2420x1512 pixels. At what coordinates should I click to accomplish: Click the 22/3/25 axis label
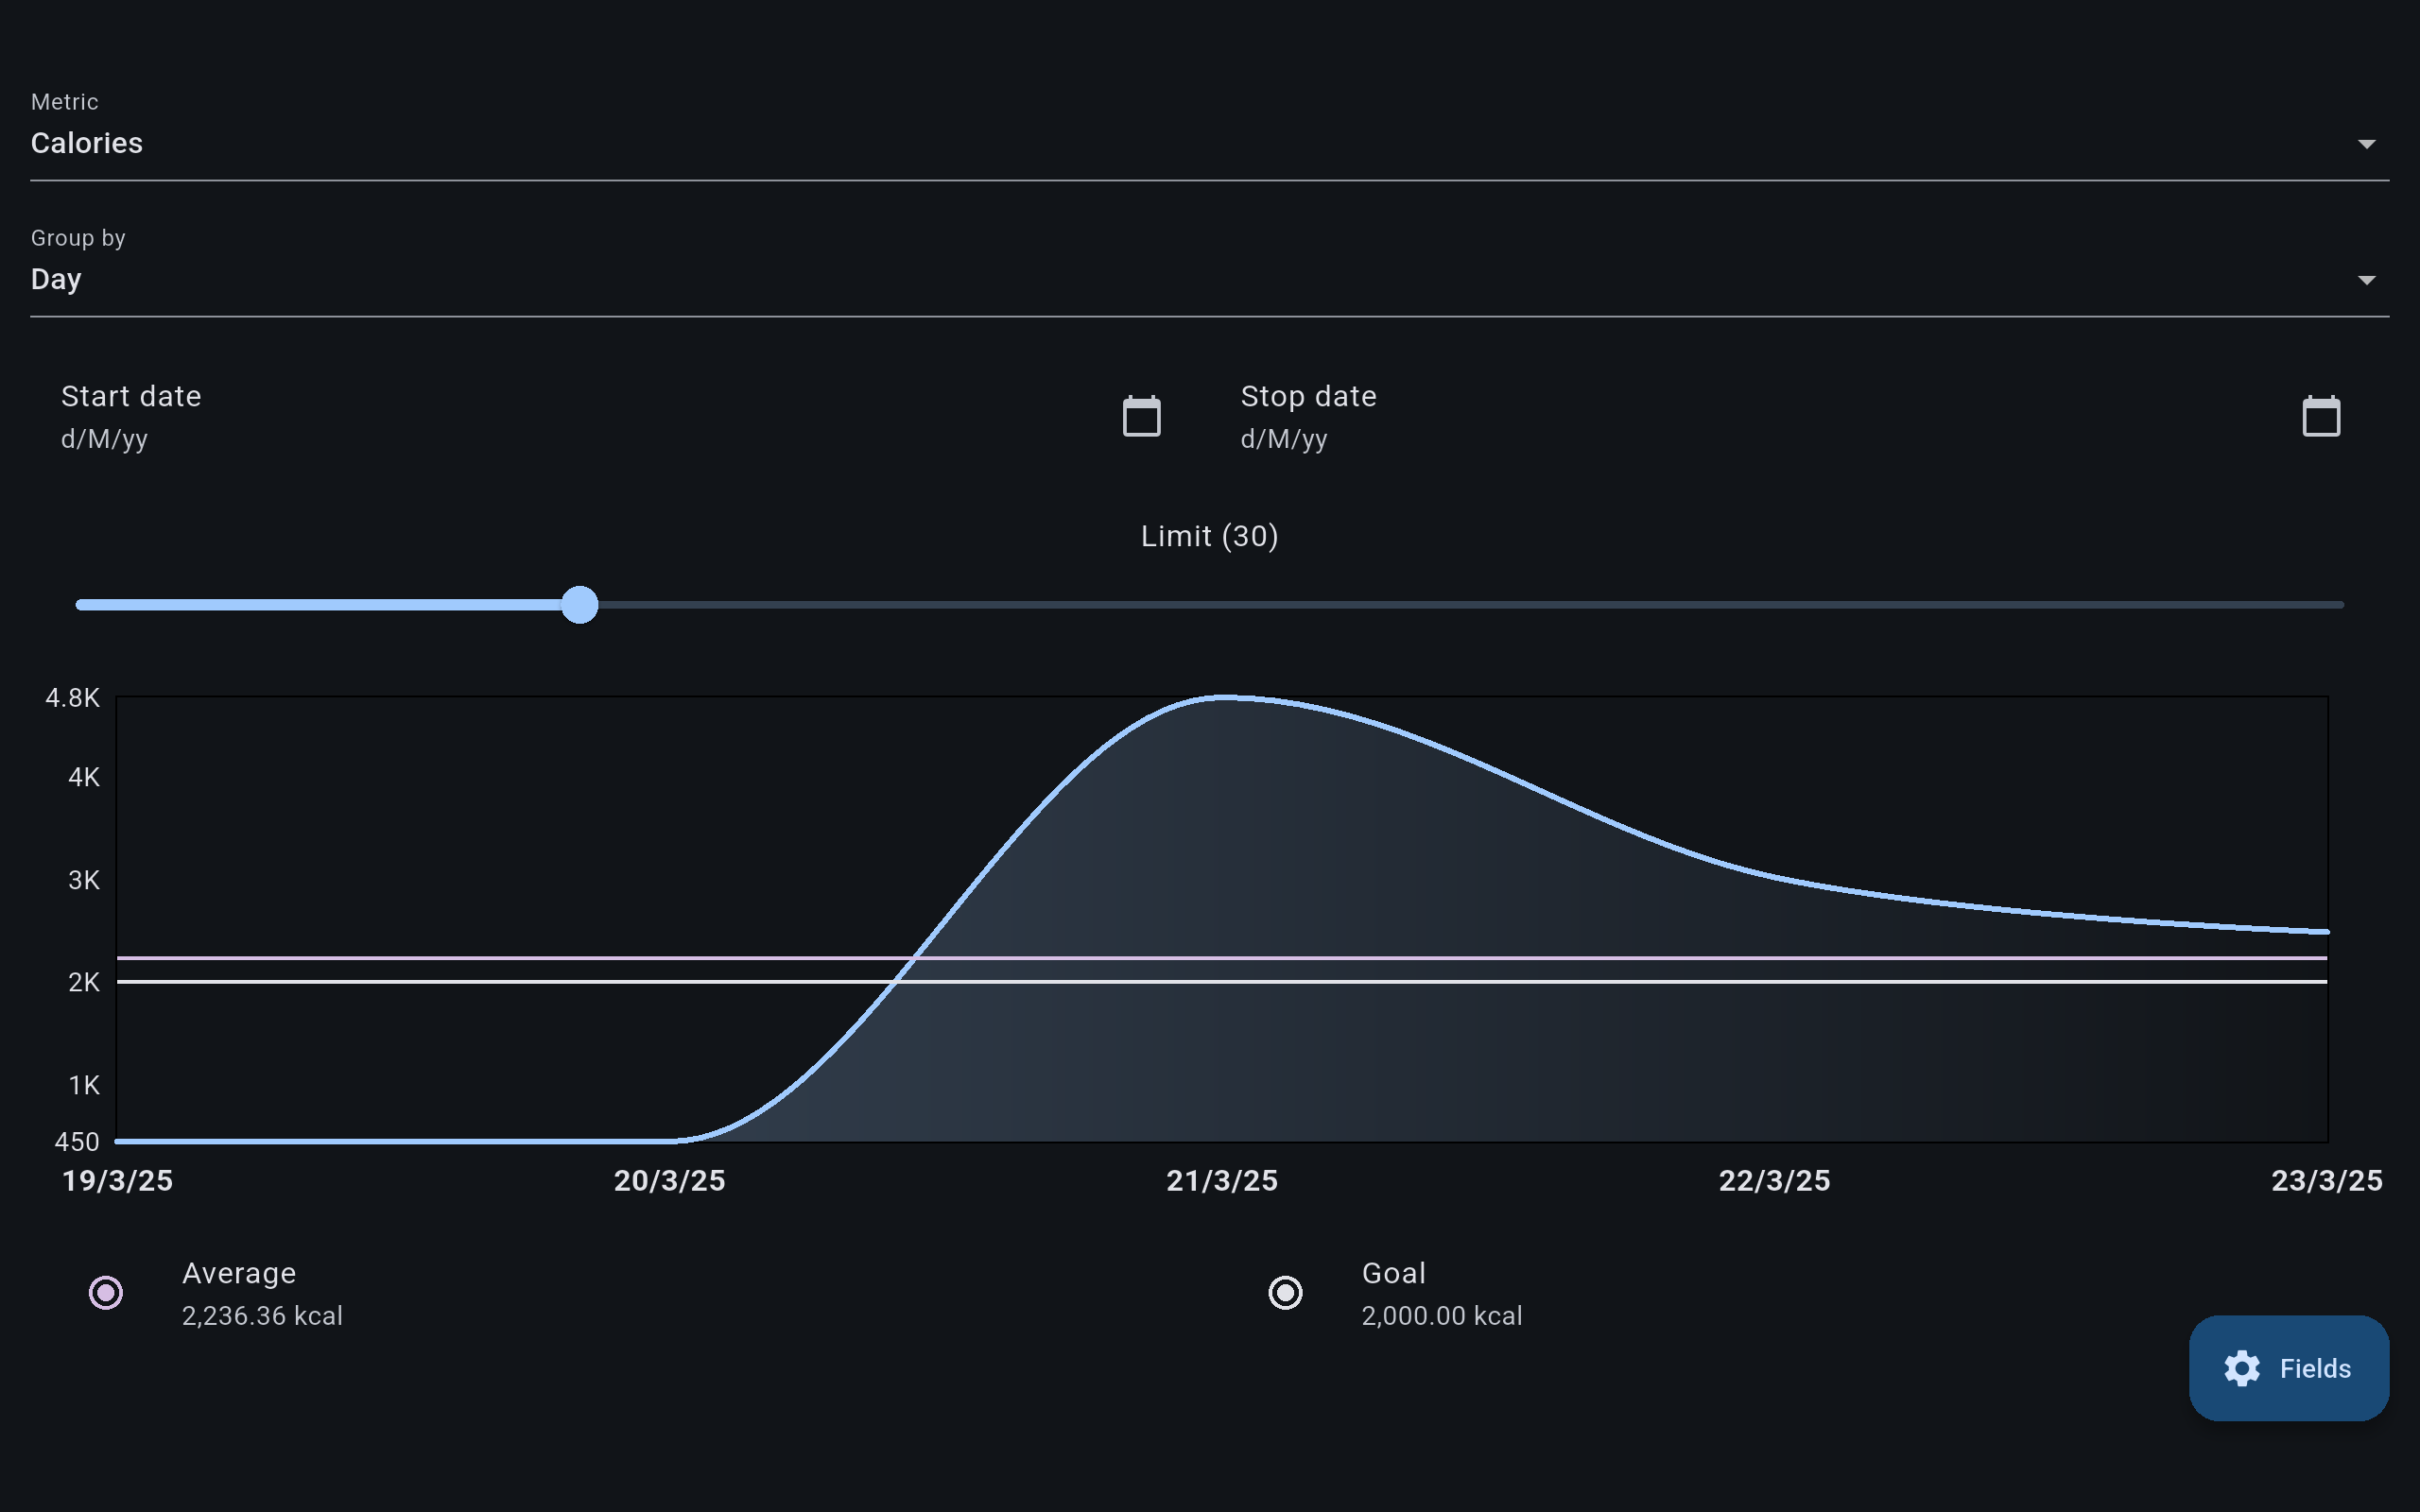[1775, 1181]
